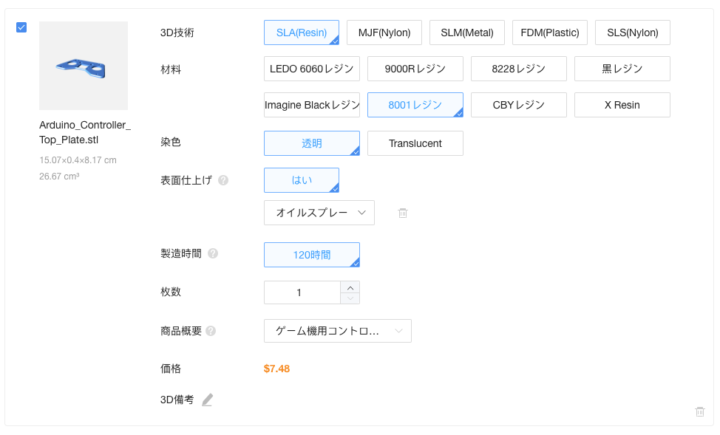Choose the Translucent dyeing option
The width and height of the screenshot is (720, 435).
coord(415,144)
